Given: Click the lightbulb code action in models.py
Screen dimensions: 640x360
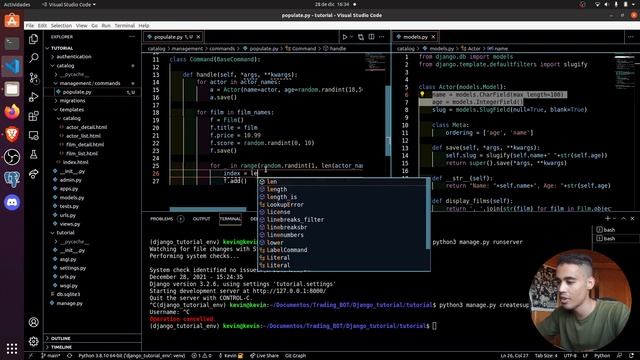Looking at the screenshot, I should (x=422, y=94).
